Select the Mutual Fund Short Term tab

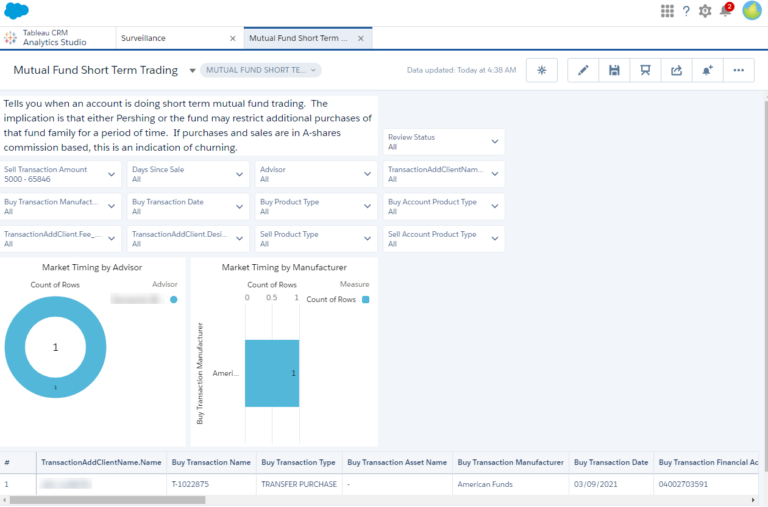pyautogui.click(x=308, y=38)
